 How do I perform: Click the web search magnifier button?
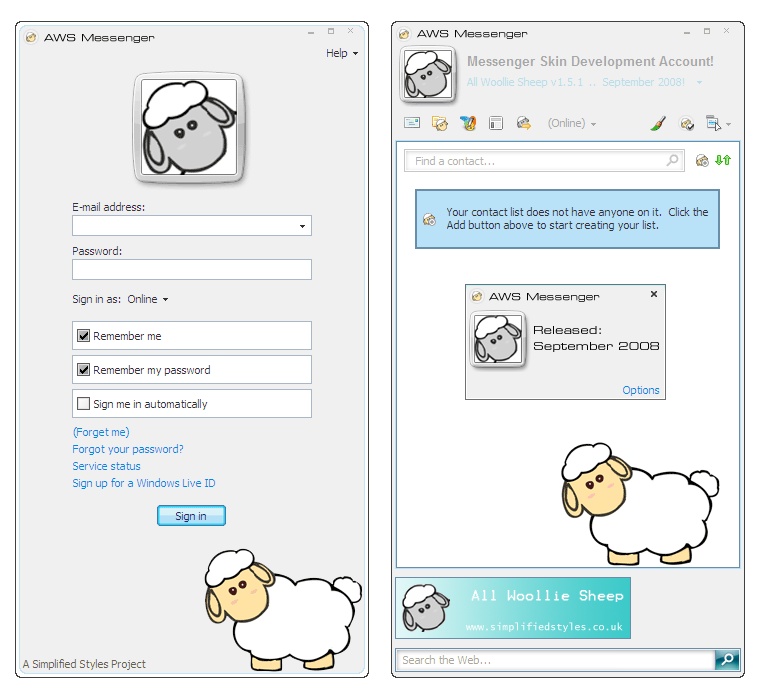tap(727, 659)
